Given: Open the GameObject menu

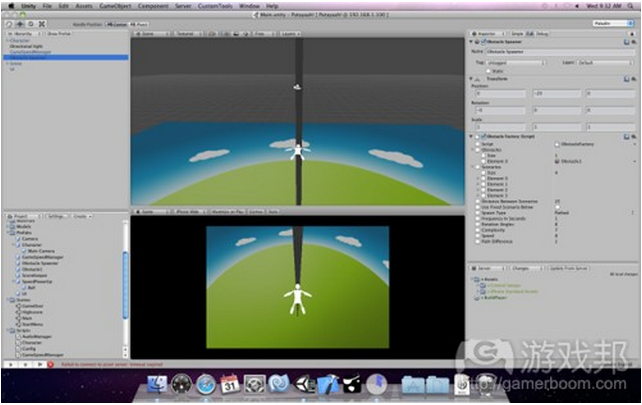Looking at the screenshot, I should (115, 6).
